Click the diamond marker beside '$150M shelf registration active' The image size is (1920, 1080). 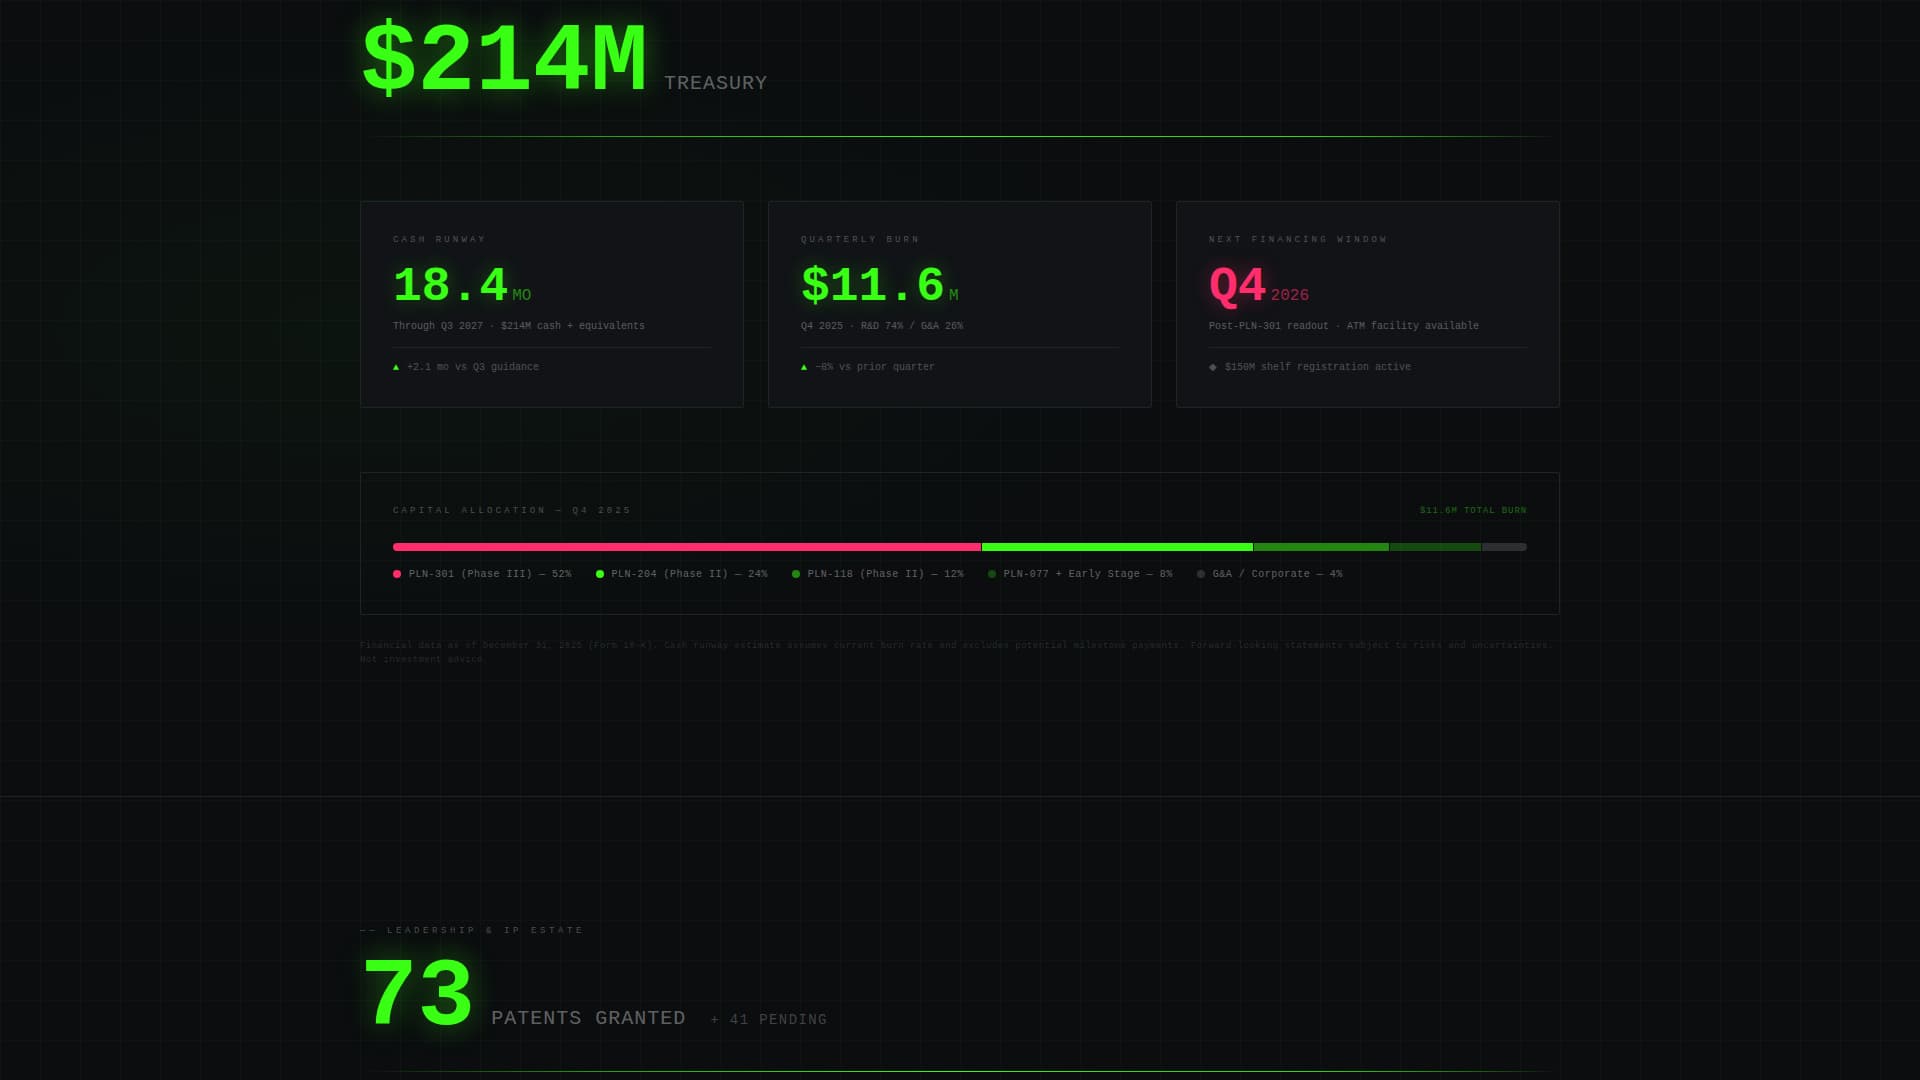pos(1213,367)
